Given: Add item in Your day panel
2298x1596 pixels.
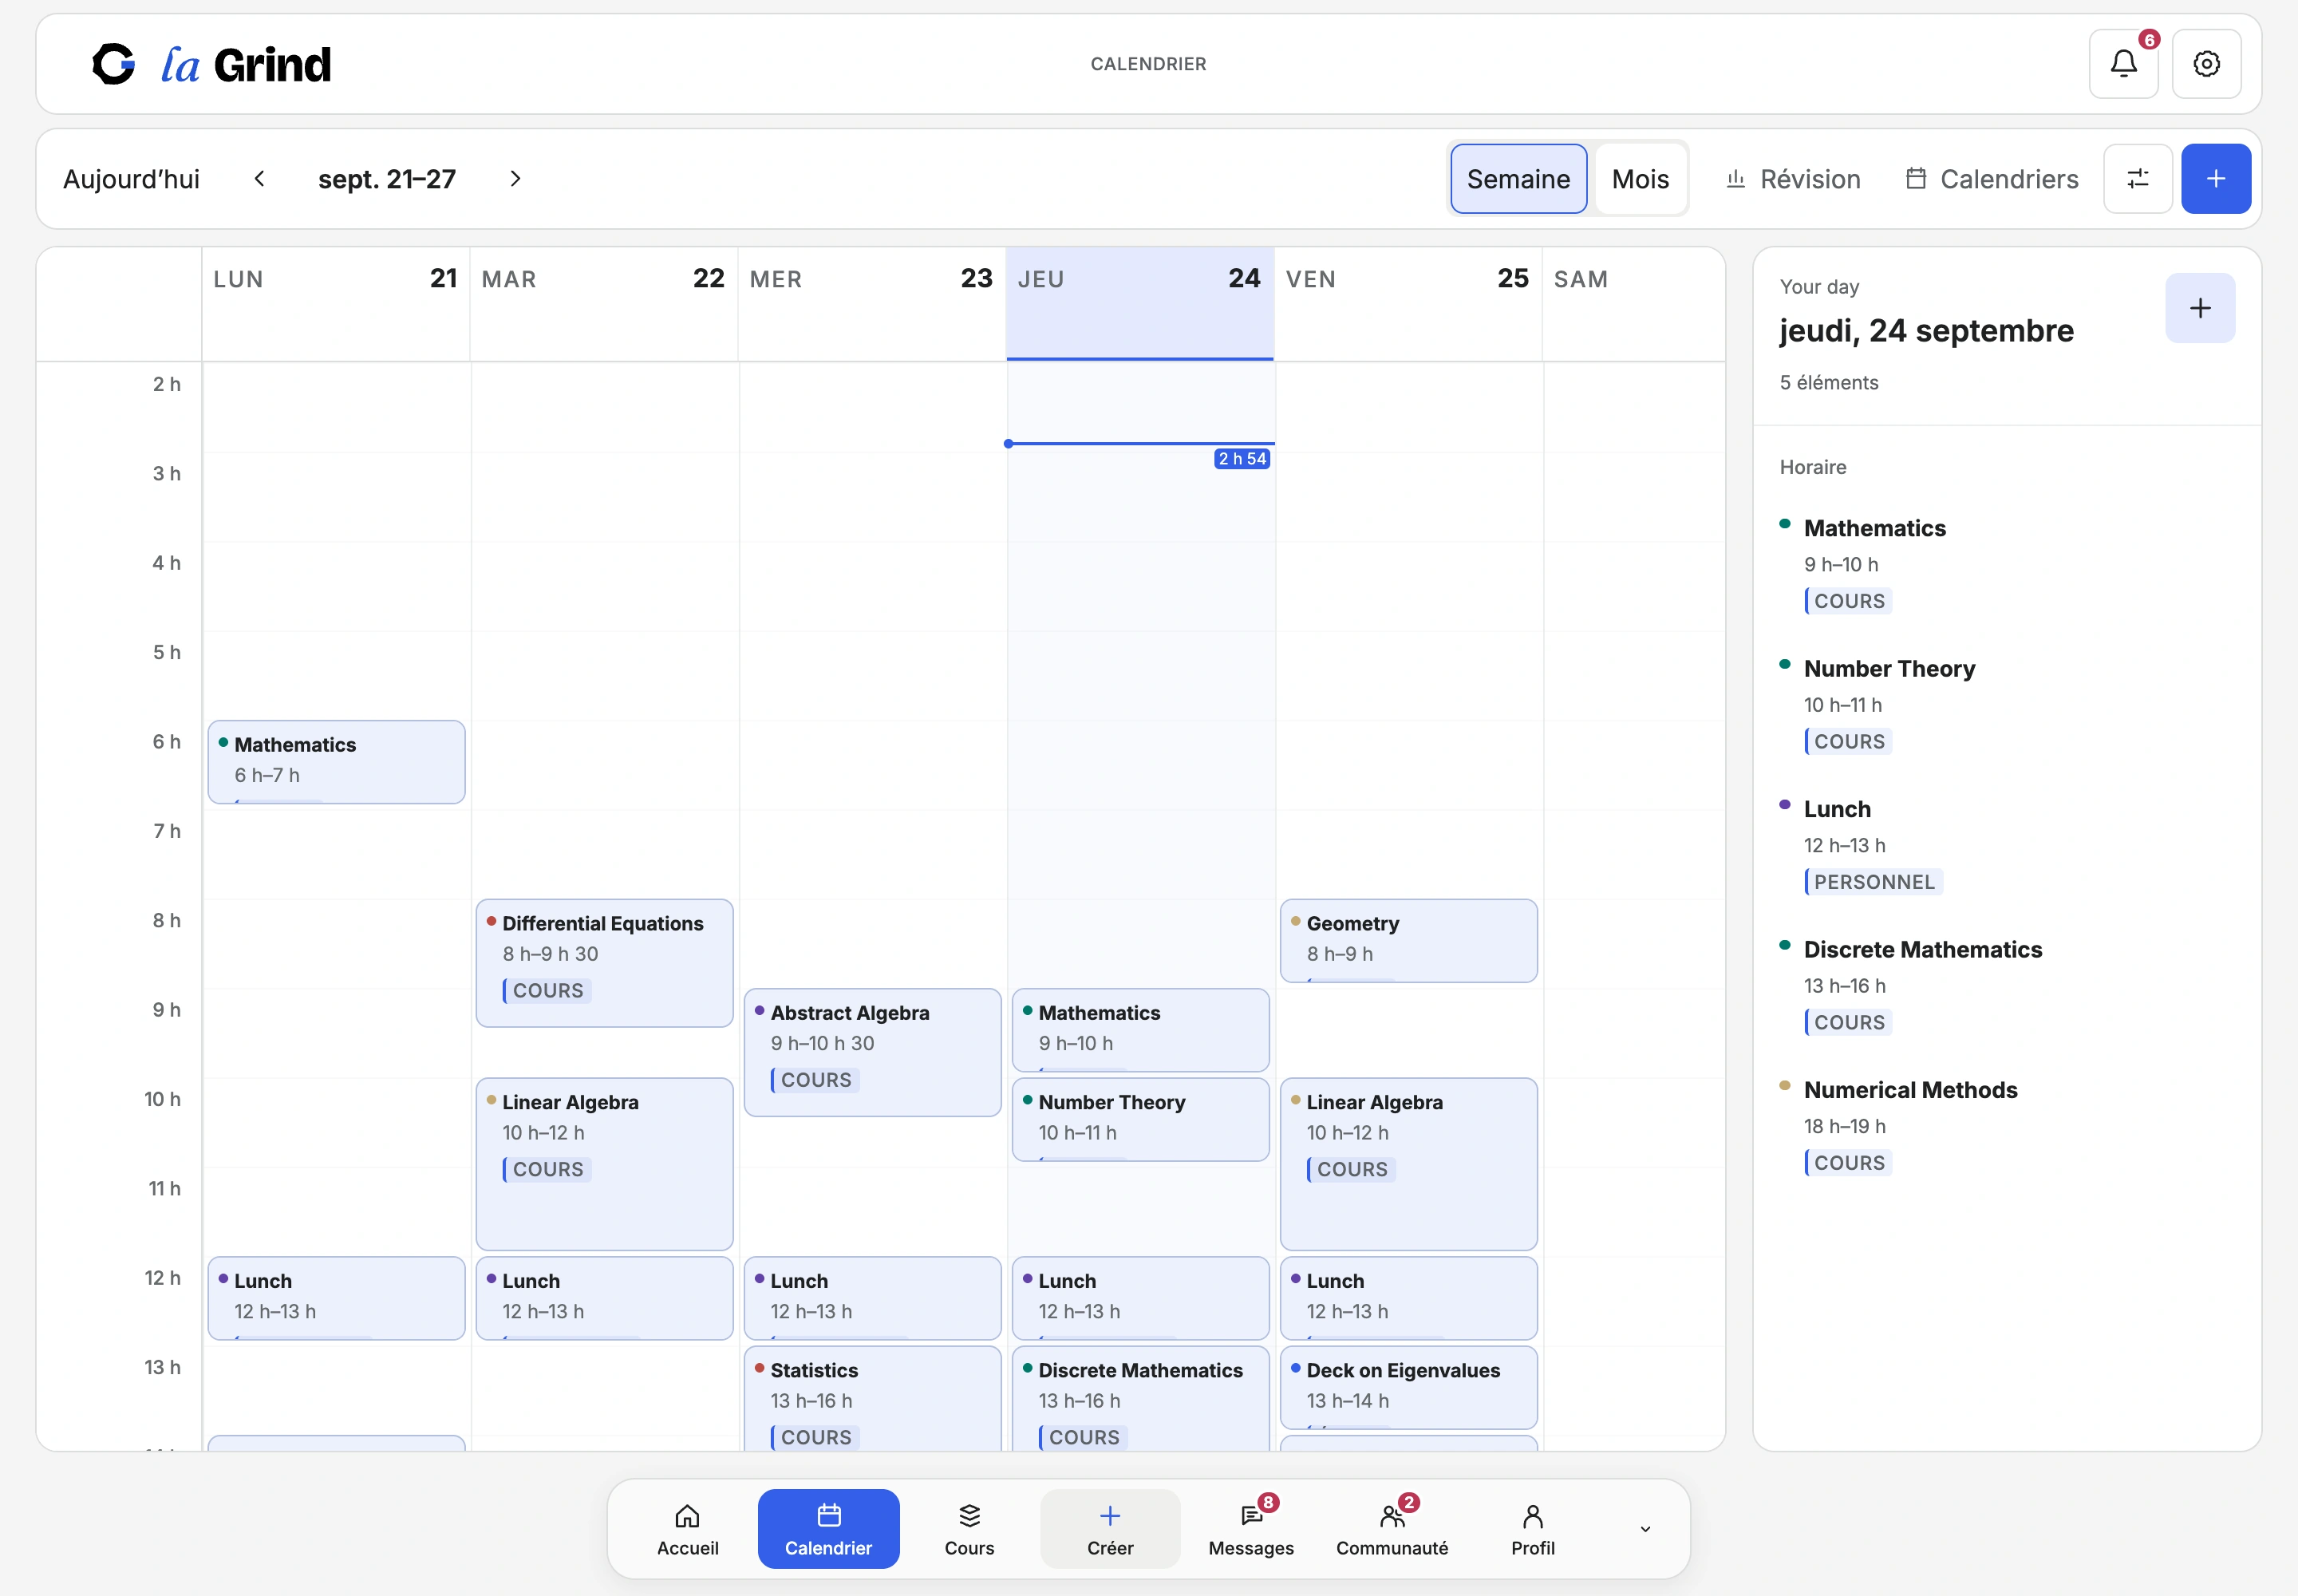Looking at the screenshot, I should (2200, 308).
